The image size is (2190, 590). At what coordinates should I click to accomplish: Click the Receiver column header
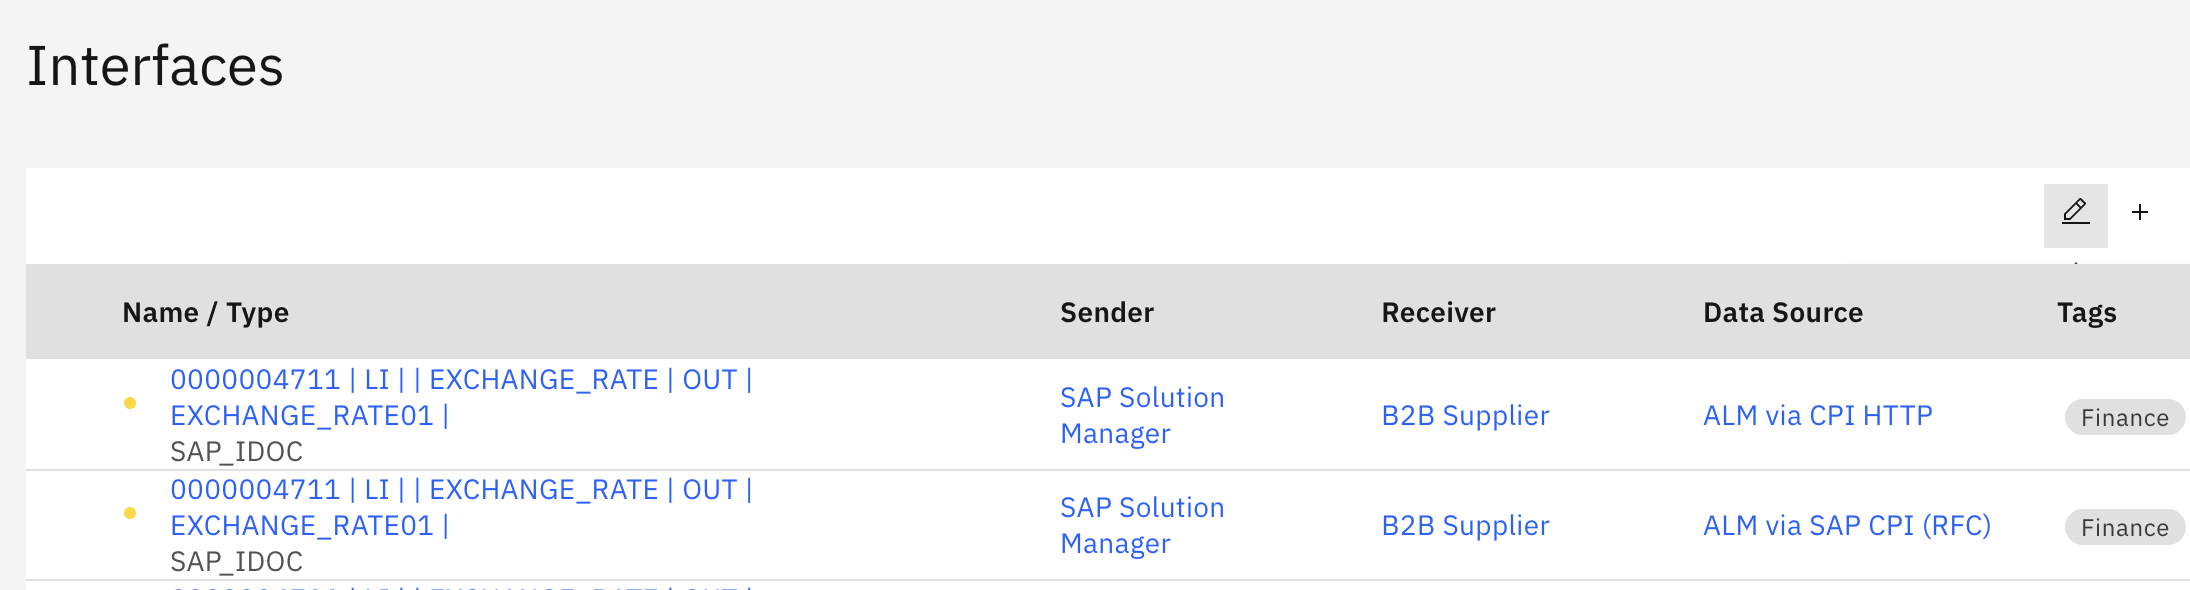click(x=1438, y=313)
